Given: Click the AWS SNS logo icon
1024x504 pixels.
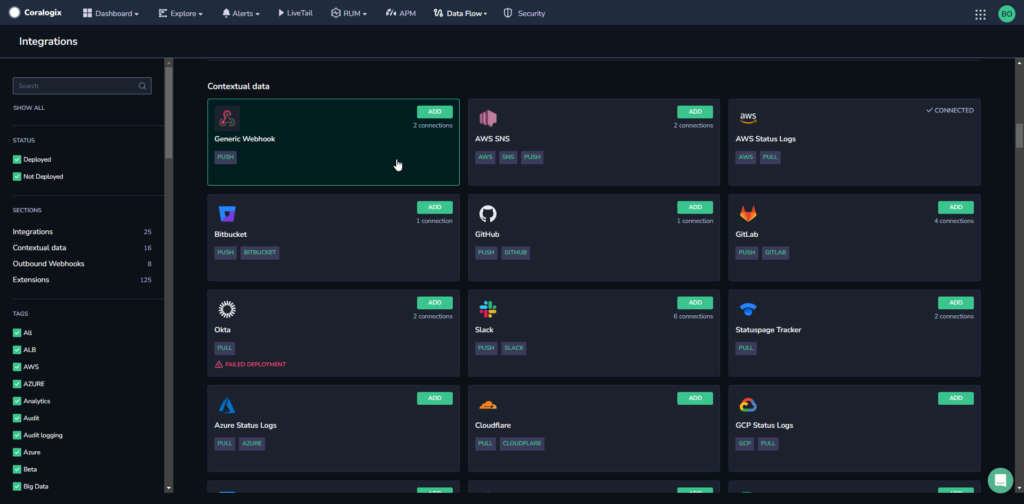Looking at the screenshot, I should 488,118.
